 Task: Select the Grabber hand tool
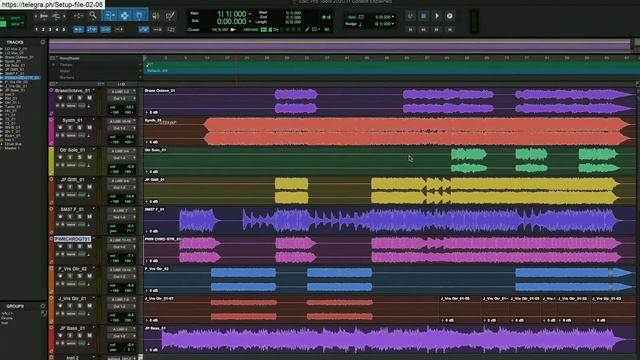pos(139,16)
